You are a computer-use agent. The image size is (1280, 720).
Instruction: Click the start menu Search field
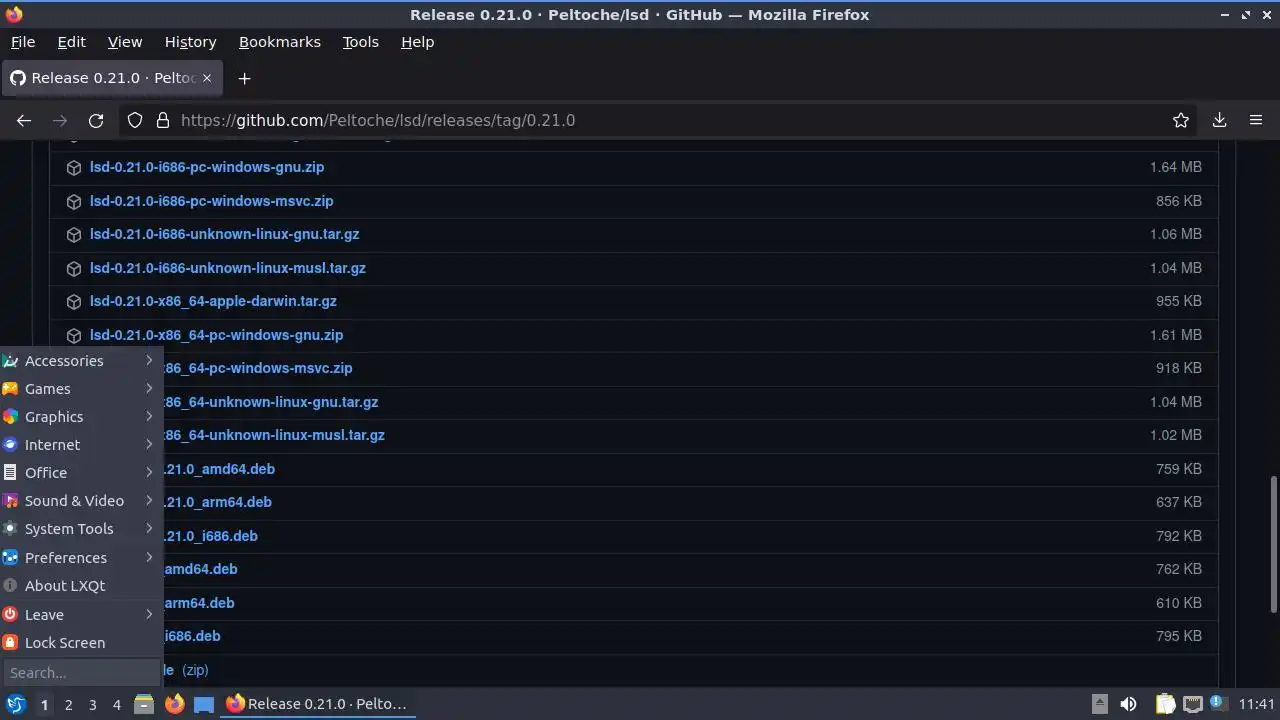point(80,672)
